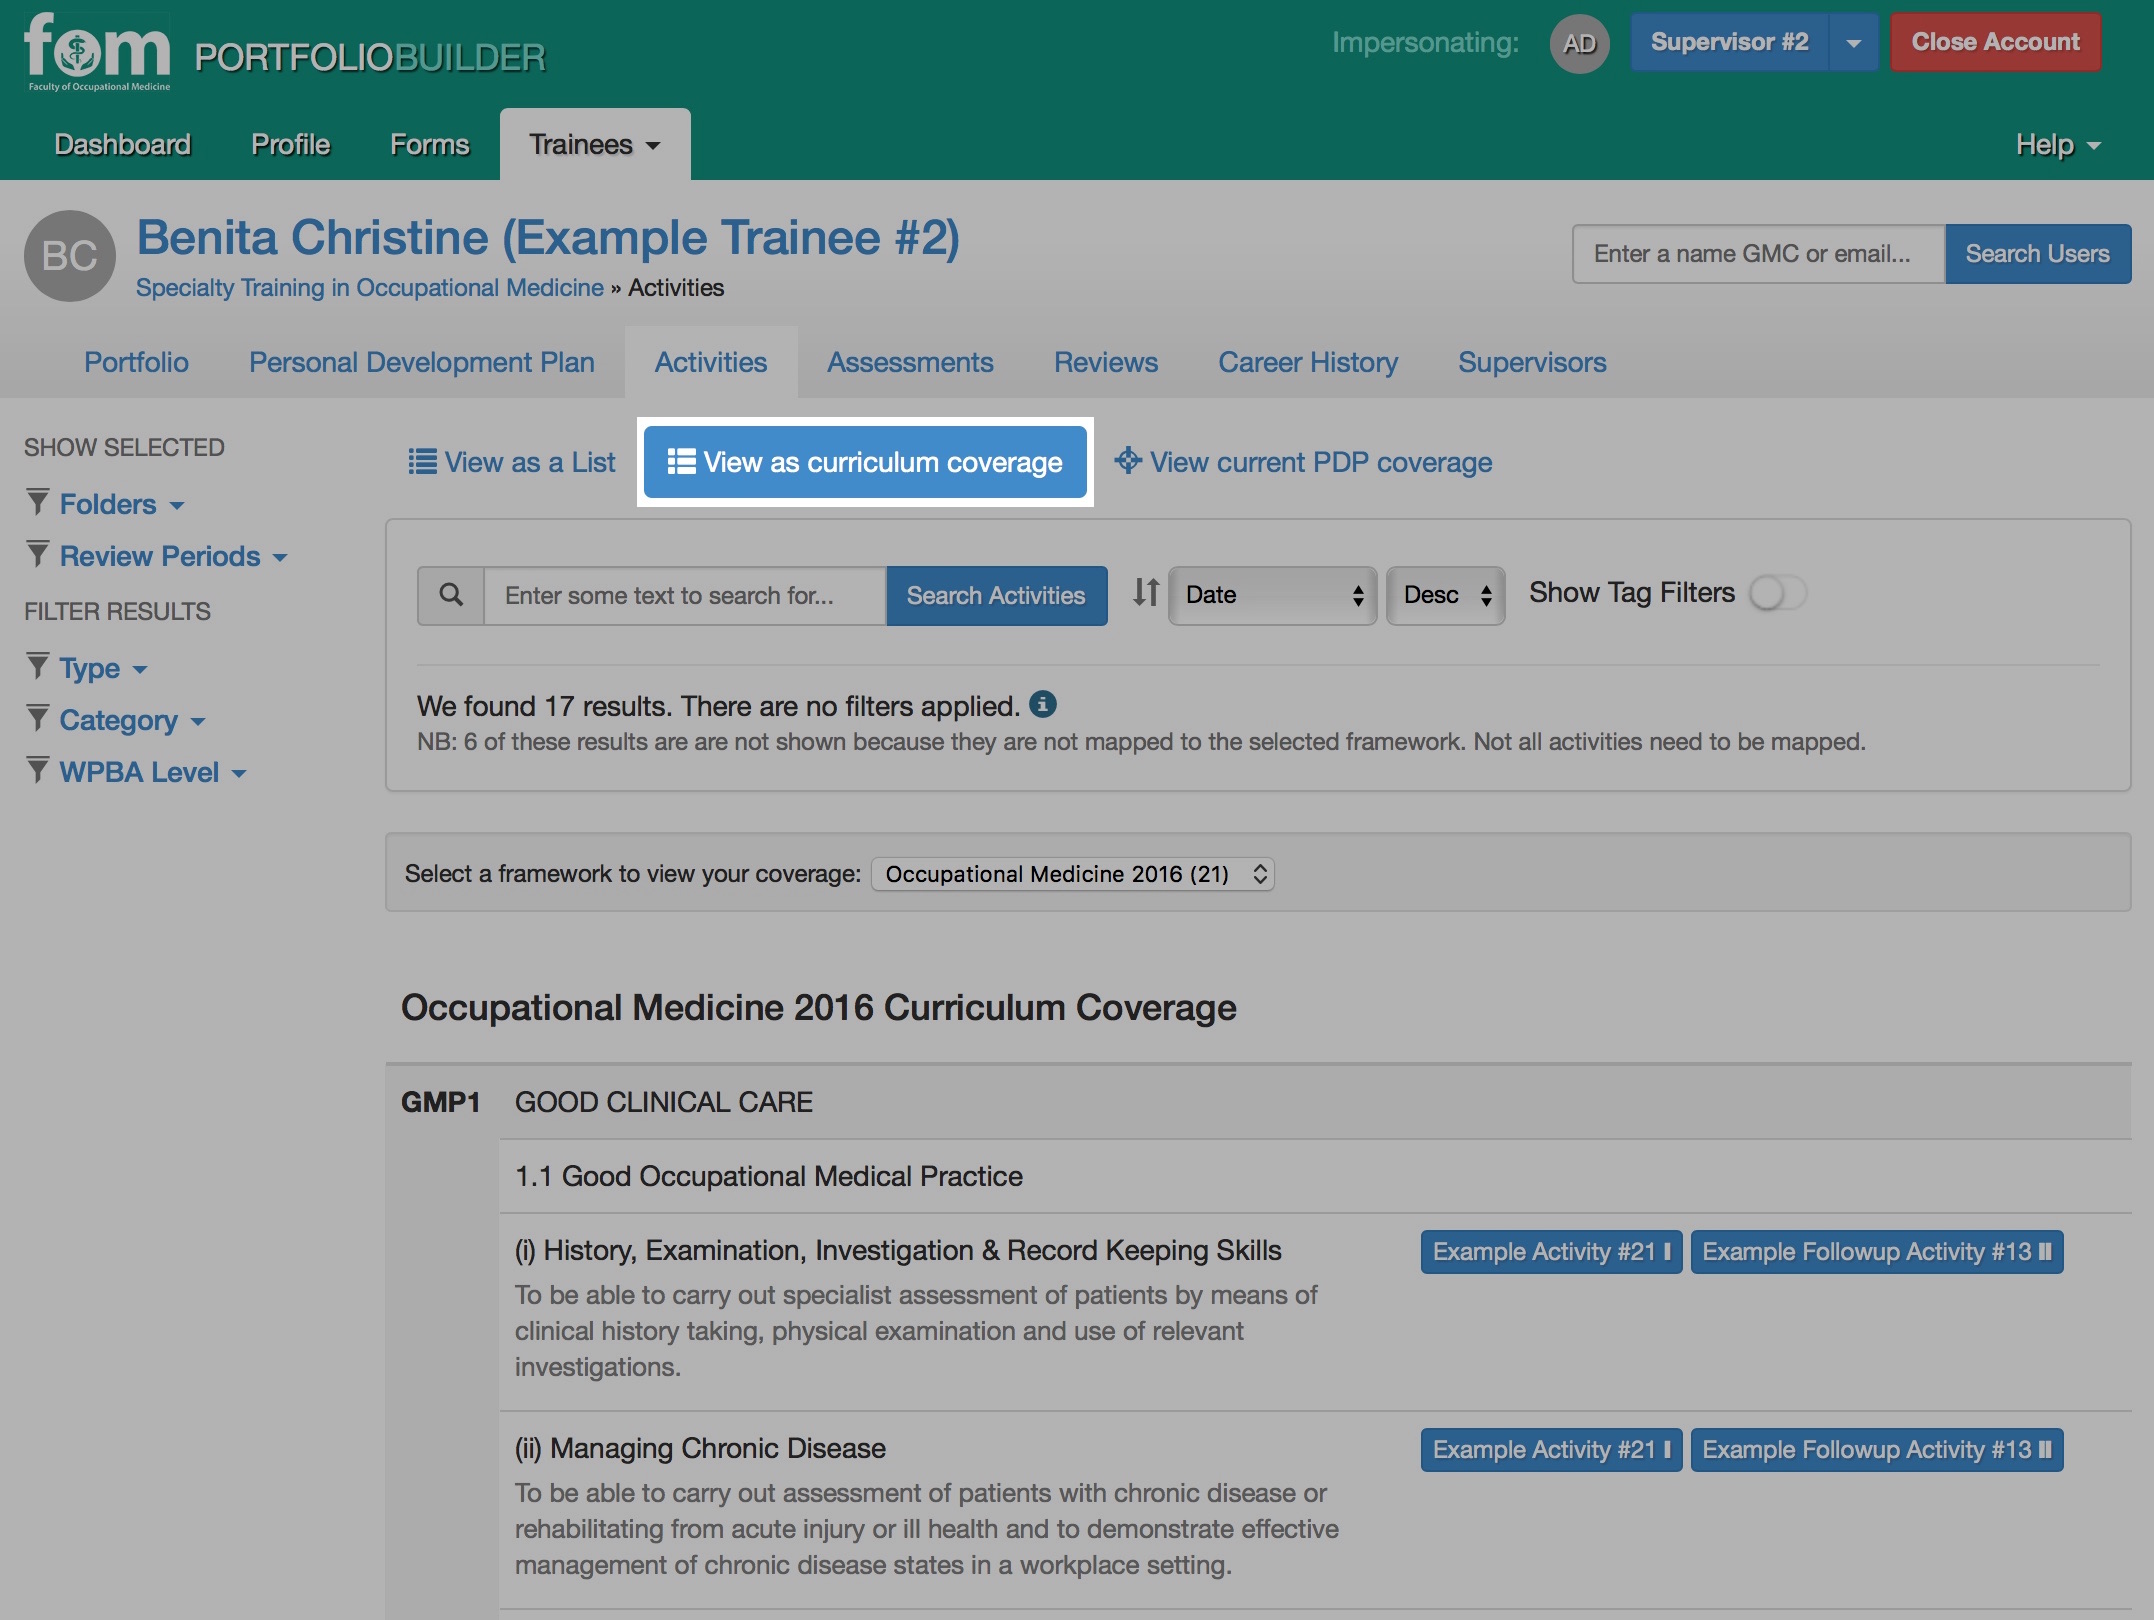The height and width of the screenshot is (1620, 2154).
Task: Open the Help dropdown menu
Action: tap(2057, 145)
